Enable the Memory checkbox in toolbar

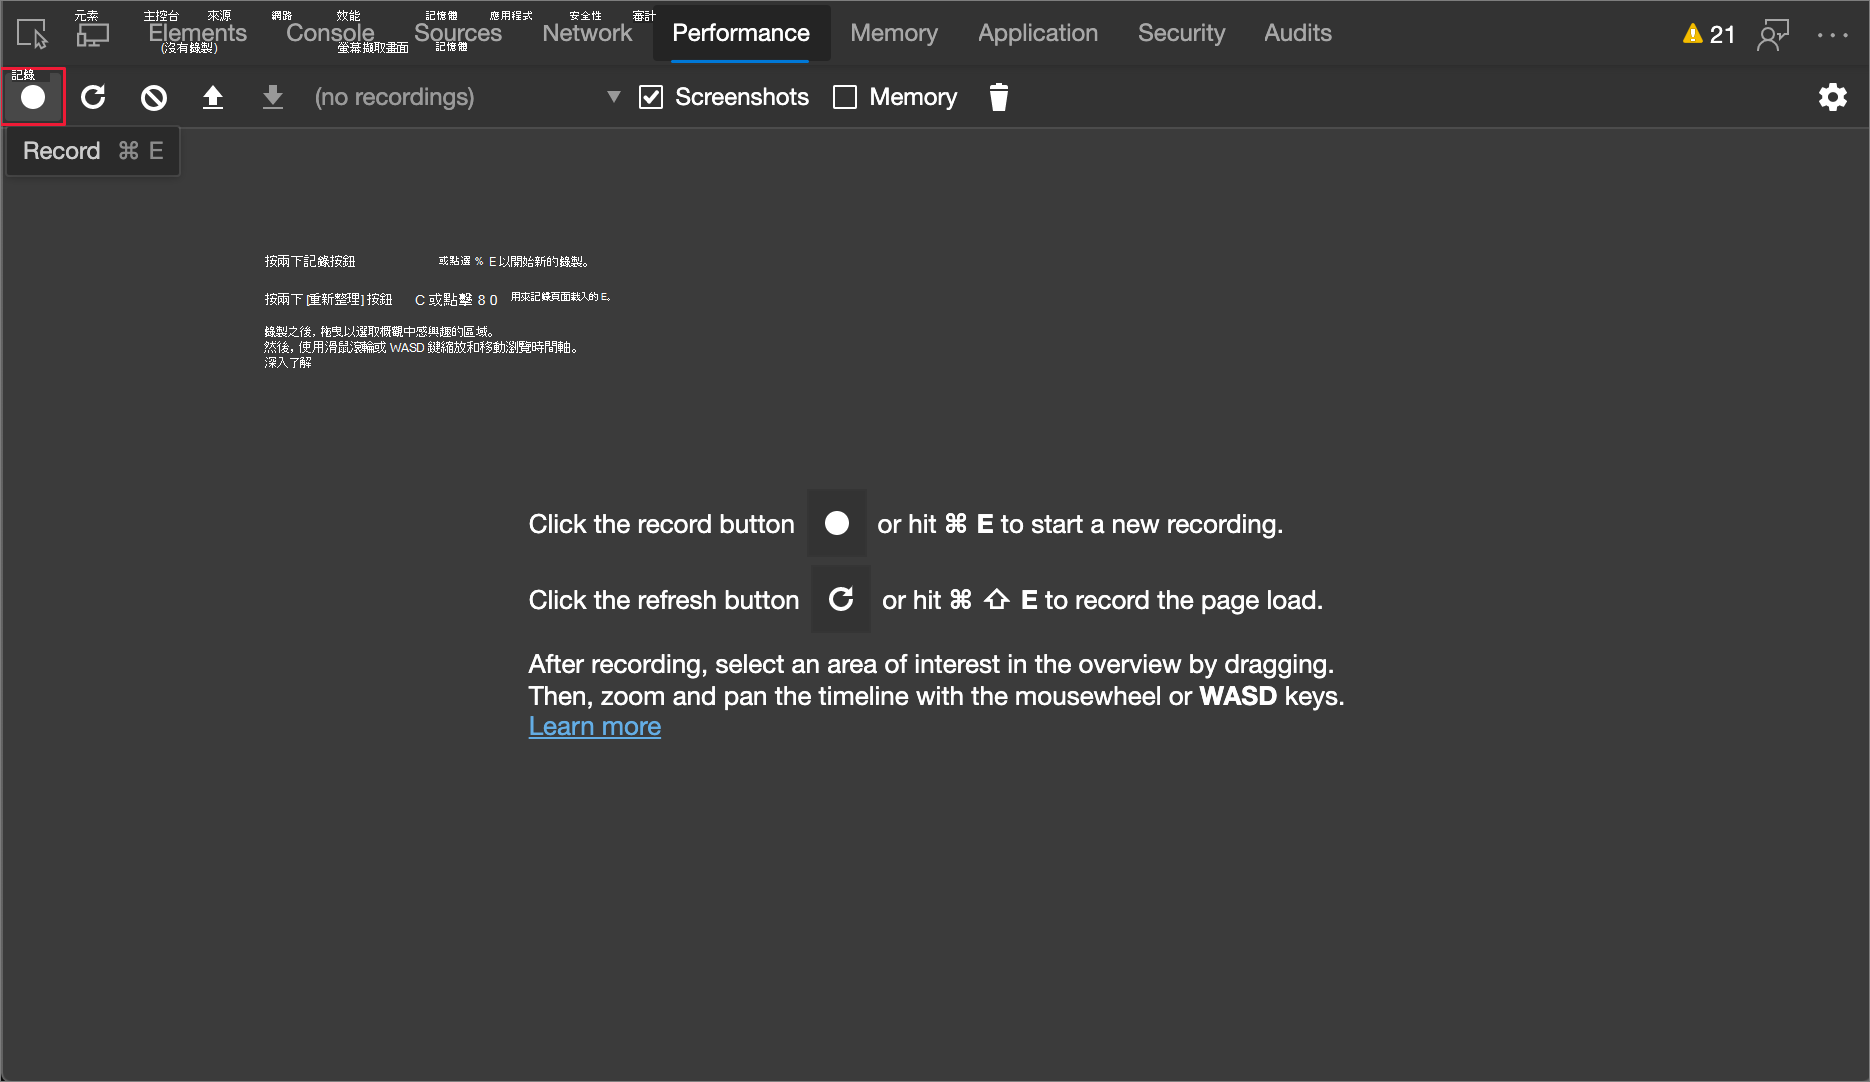[845, 97]
